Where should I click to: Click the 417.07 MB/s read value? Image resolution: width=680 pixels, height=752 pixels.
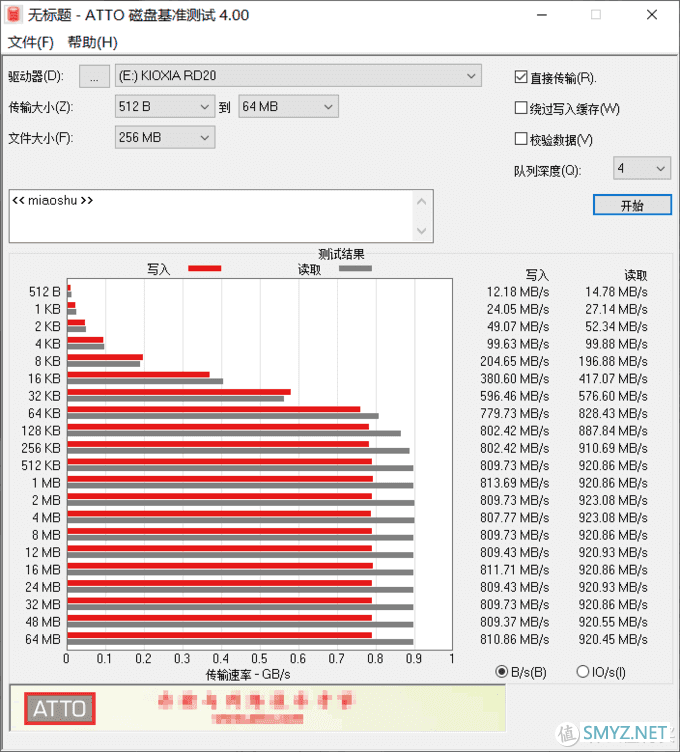613,378
